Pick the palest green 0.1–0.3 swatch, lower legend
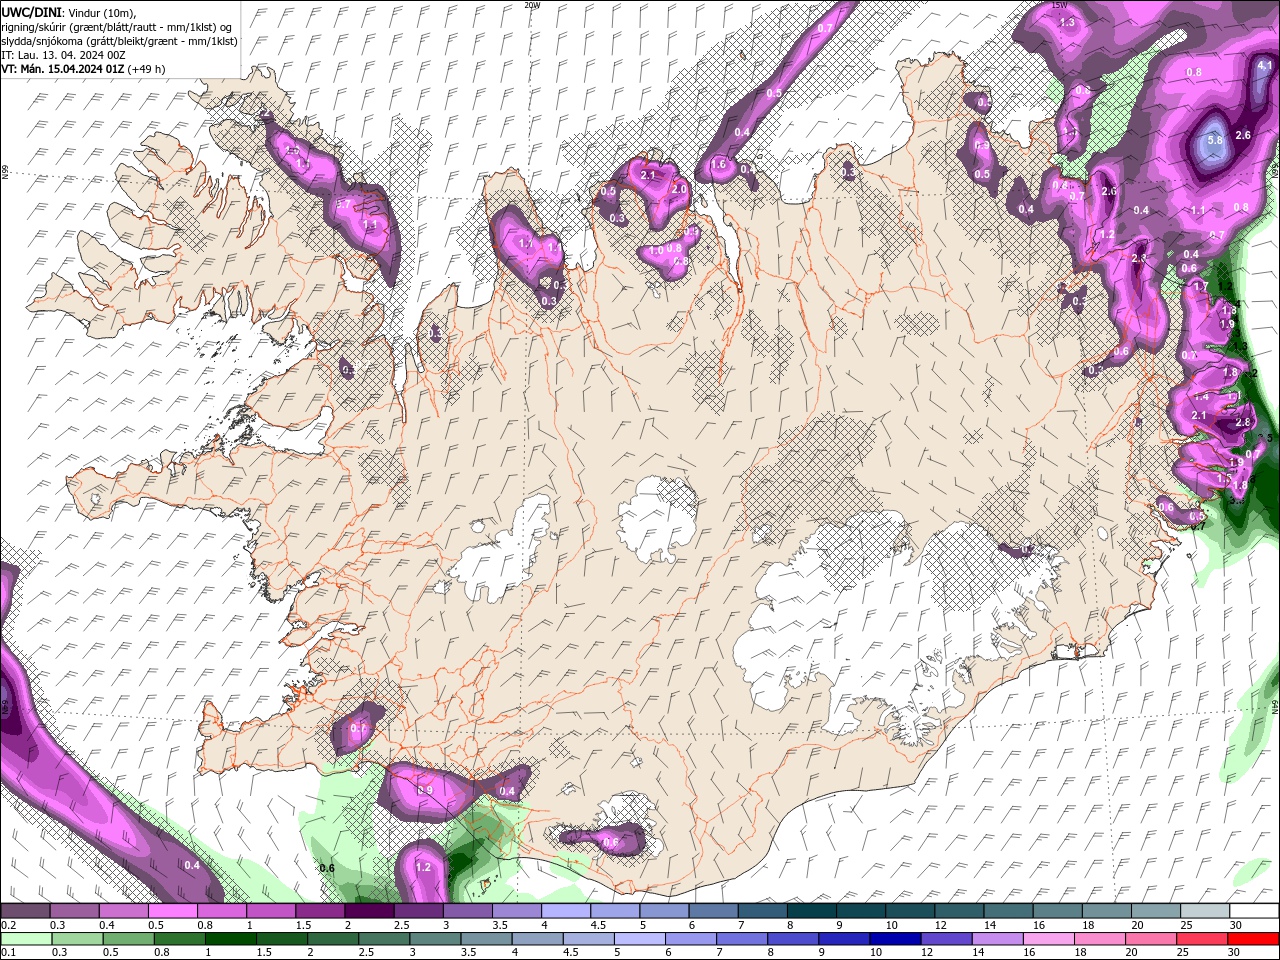1280x960 pixels. click(26, 939)
